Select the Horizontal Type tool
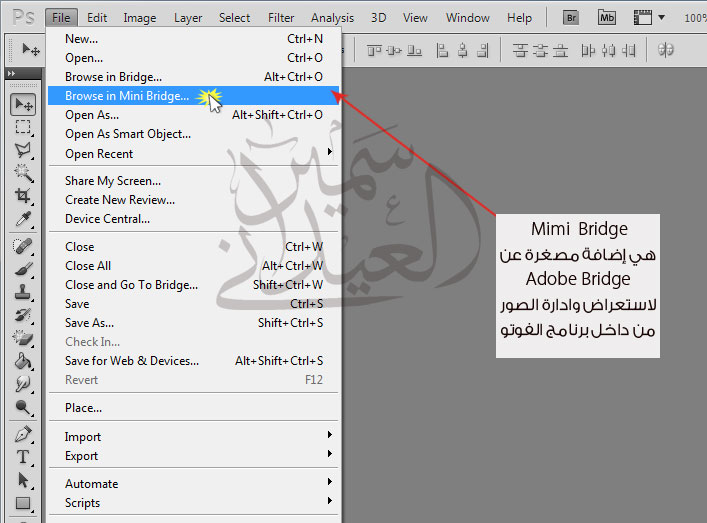The width and height of the screenshot is (707, 523). point(23,457)
